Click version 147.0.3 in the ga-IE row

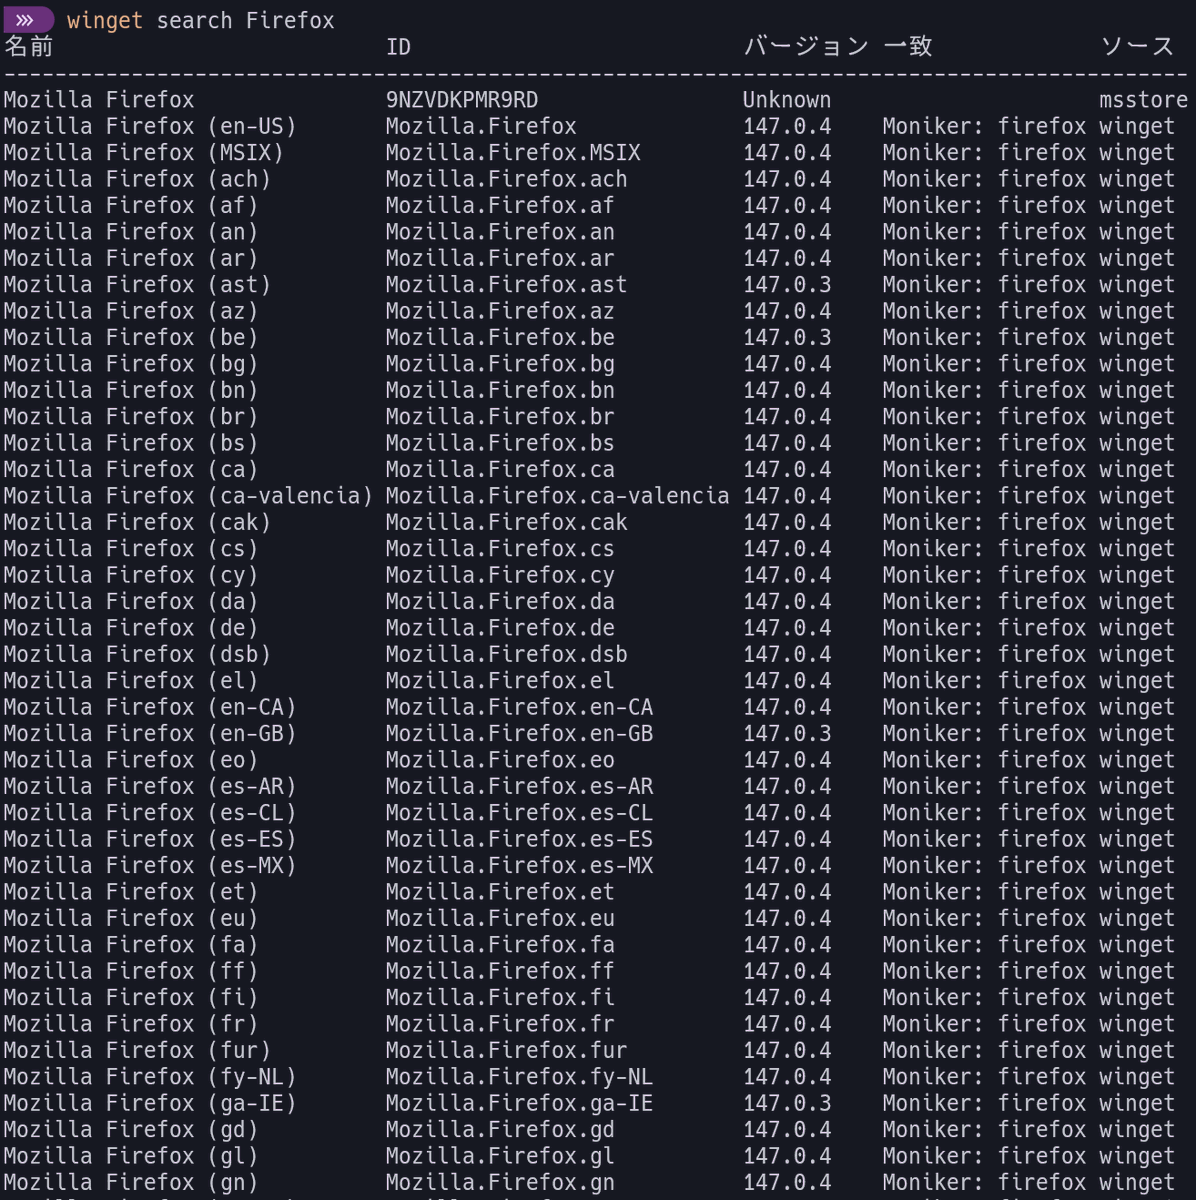787,1103
